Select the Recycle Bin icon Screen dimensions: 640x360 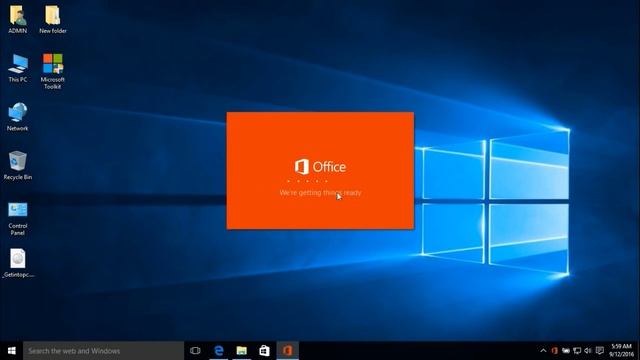pos(18,165)
